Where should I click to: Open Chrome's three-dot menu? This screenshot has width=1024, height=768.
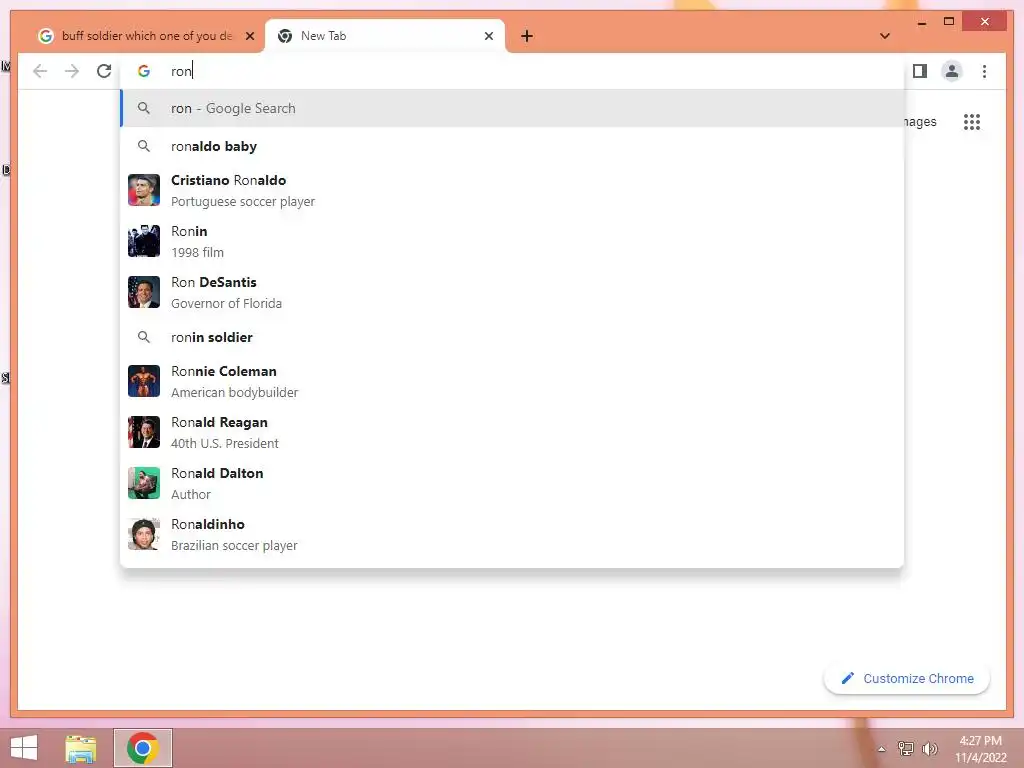pyautogui.click(x=984, y=71)
